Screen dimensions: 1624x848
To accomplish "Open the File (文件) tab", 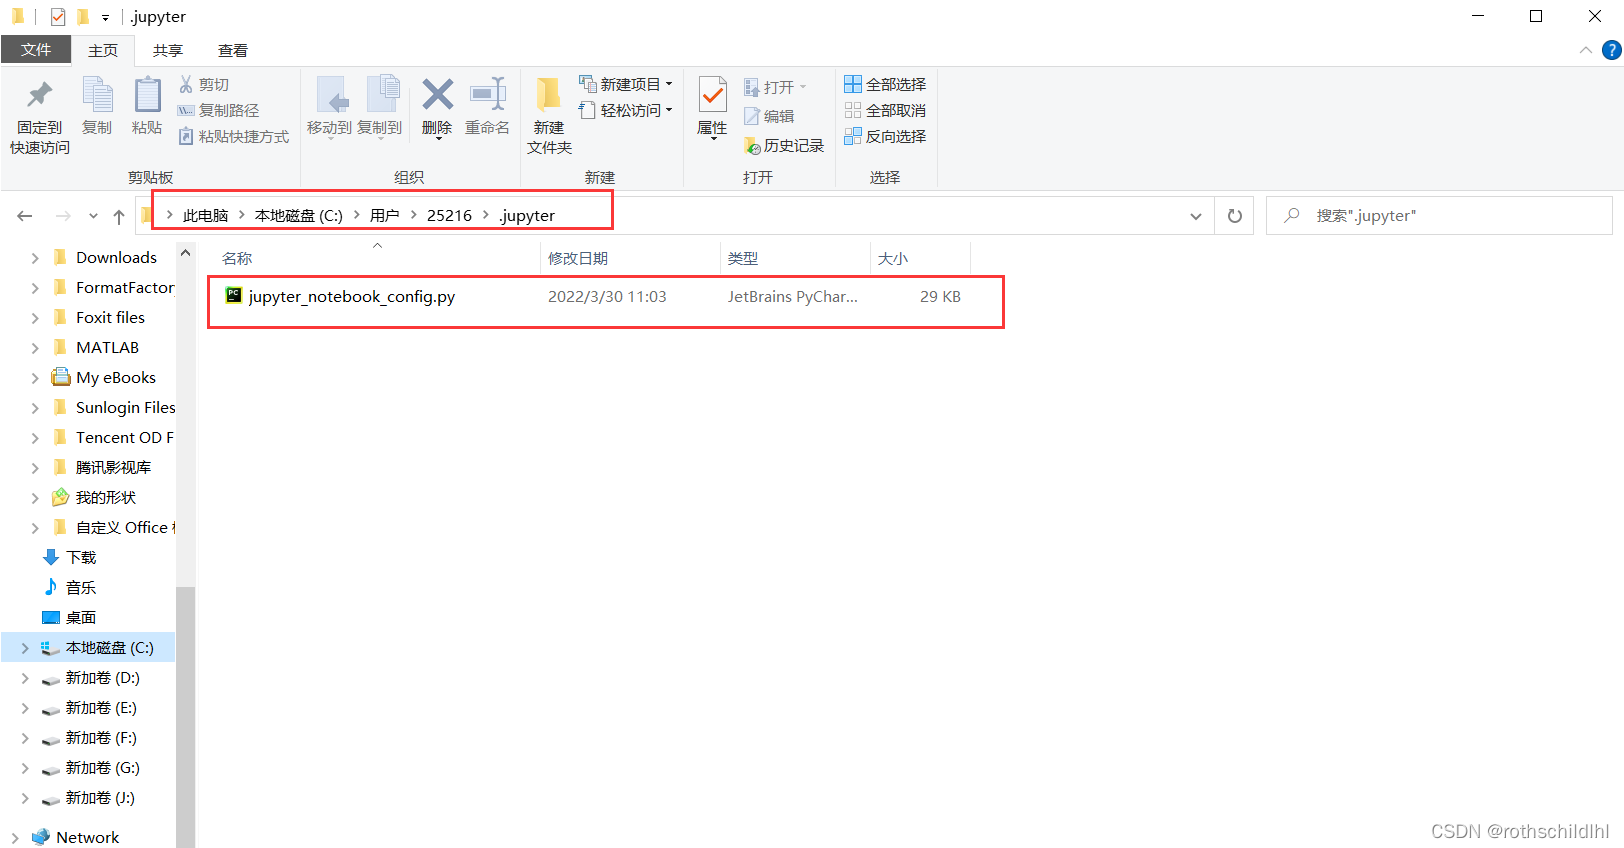I will point(36,50).
